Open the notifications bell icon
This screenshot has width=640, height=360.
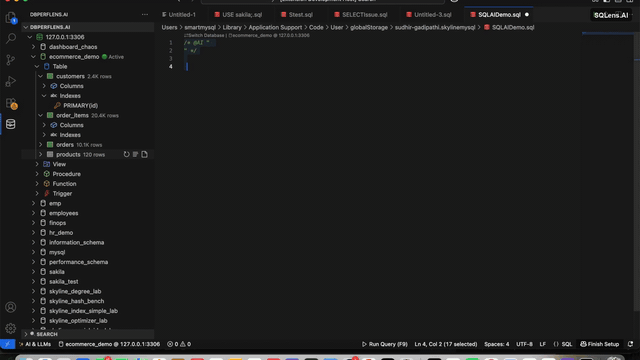630,344
